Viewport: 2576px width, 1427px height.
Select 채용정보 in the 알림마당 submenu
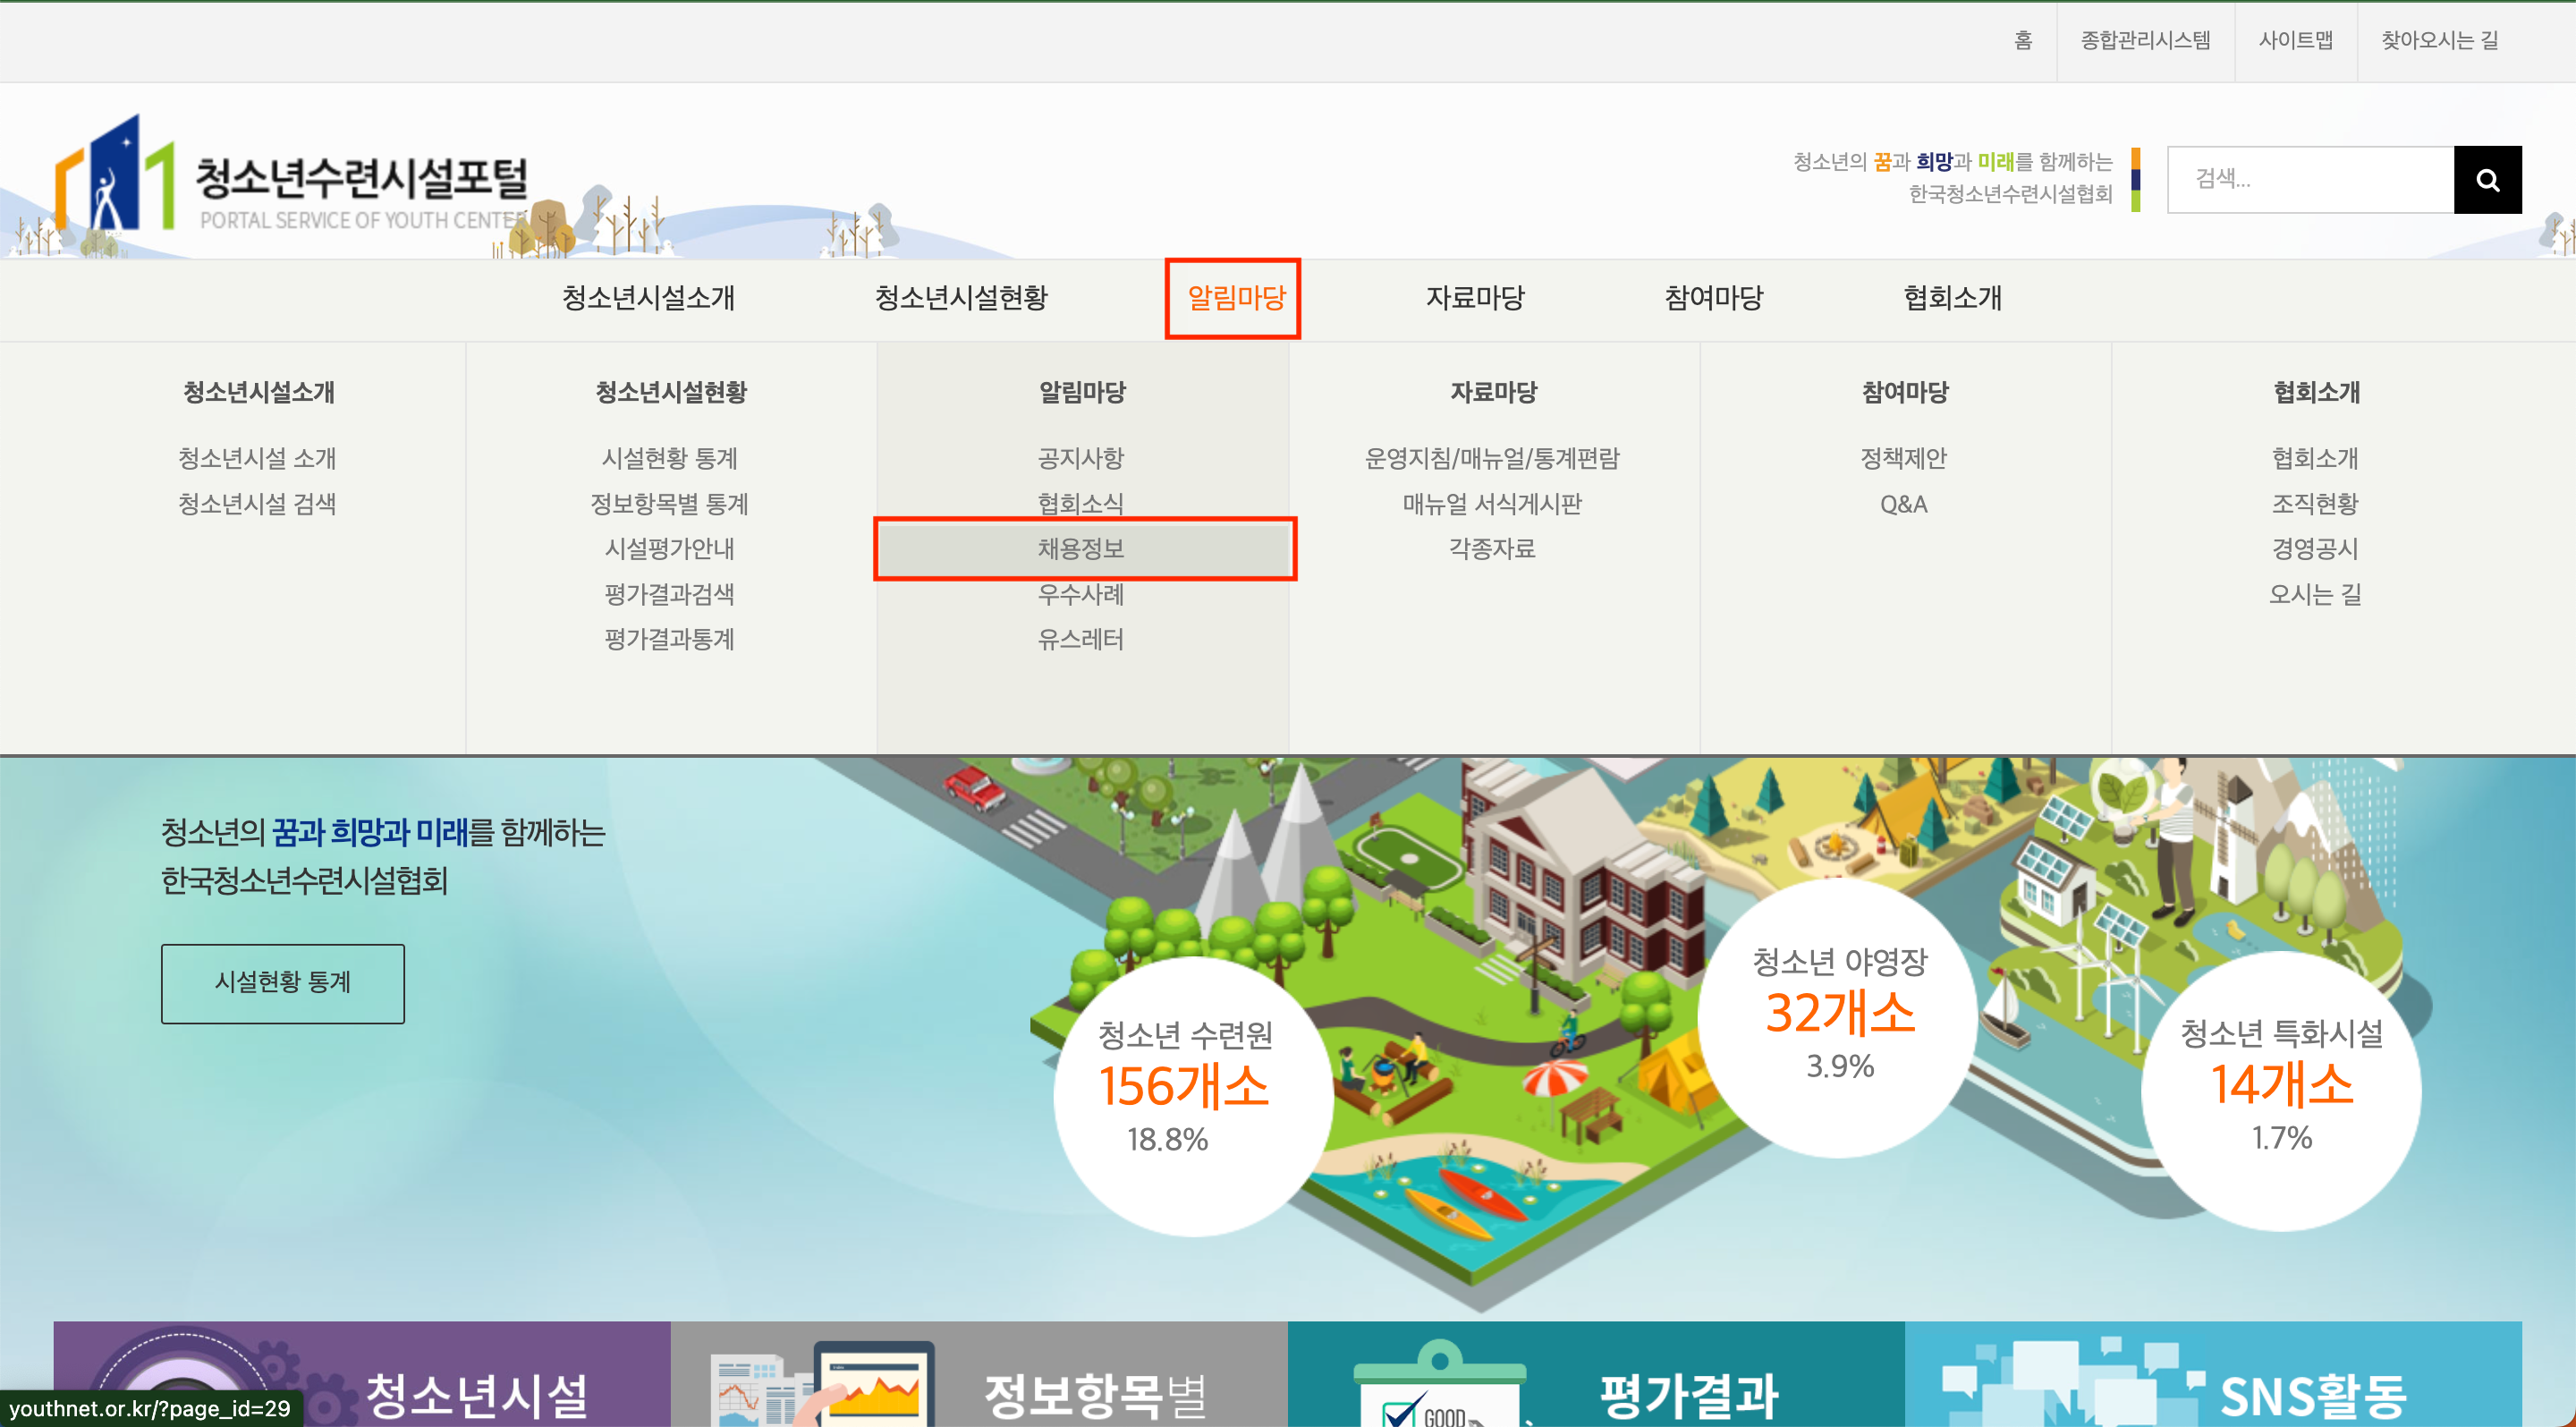(1082, 549)
